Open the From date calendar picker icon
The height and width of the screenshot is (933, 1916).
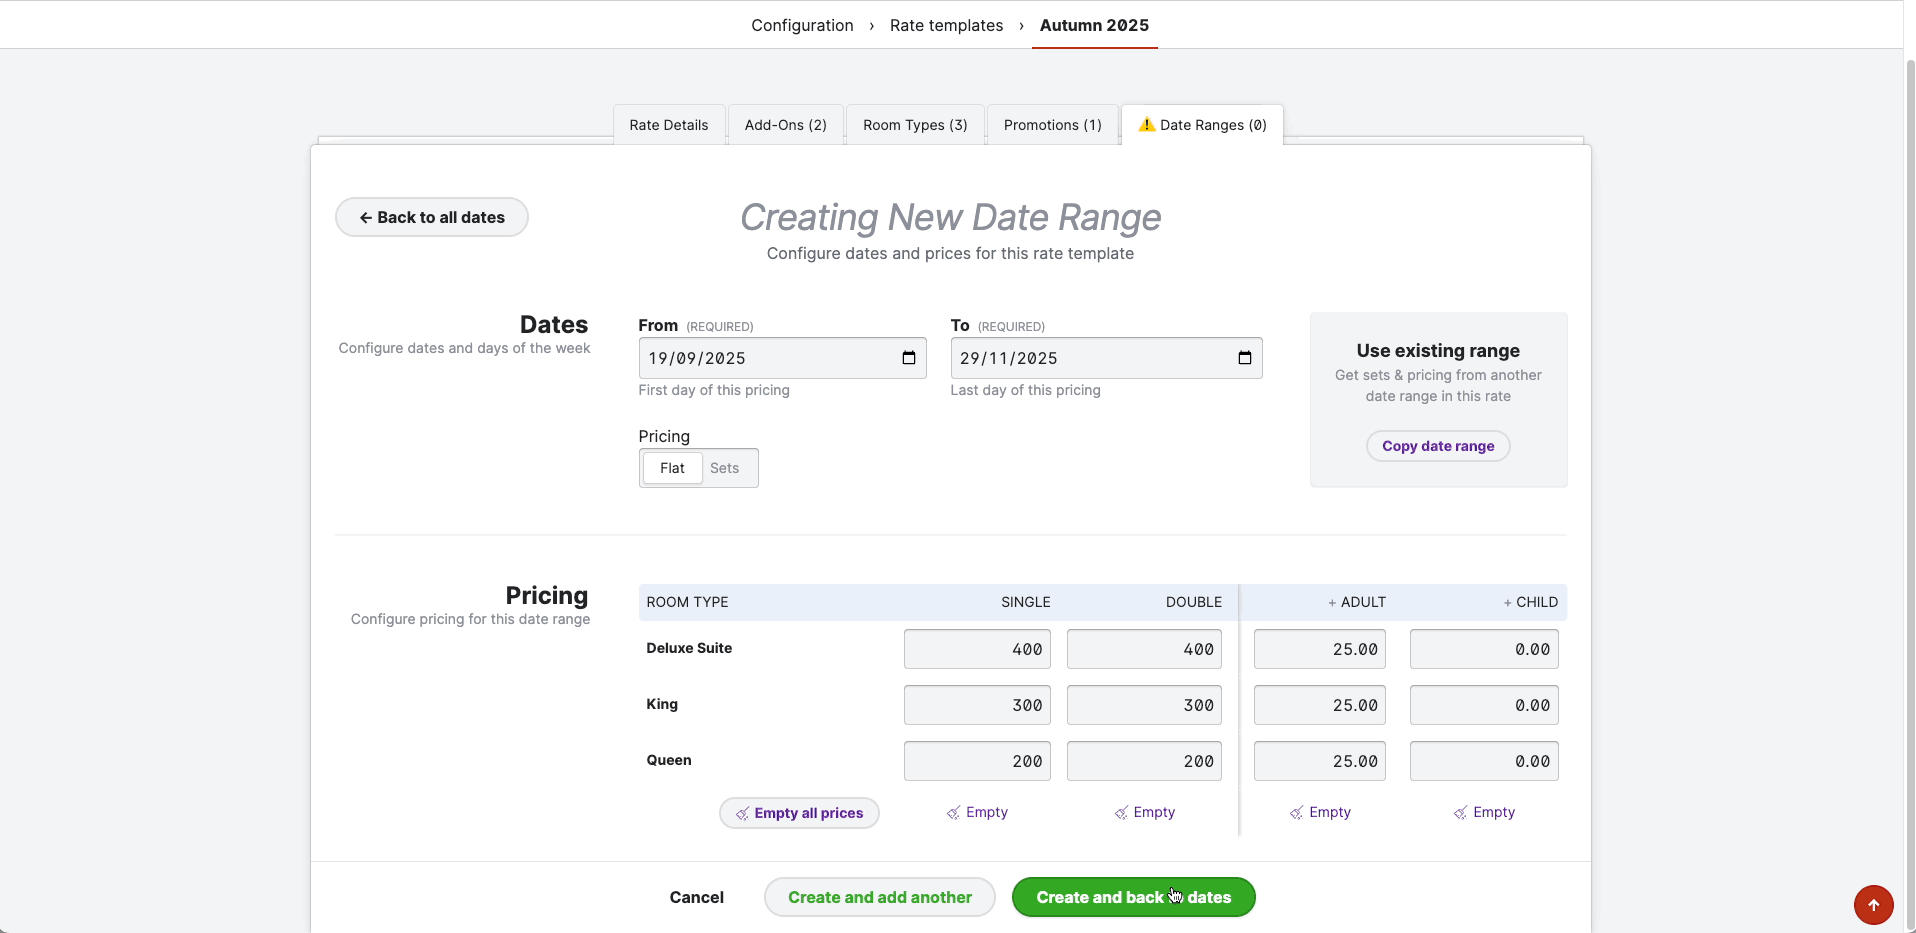click(x=908, y=358)
